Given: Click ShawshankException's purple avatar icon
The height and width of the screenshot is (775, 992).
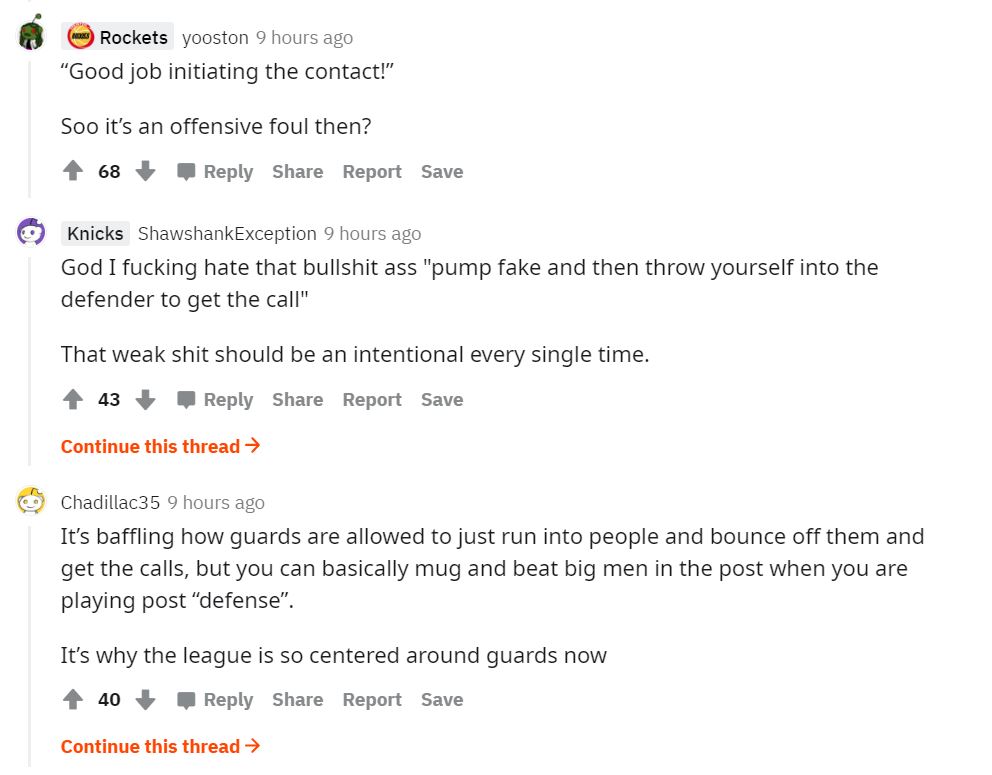Looking at the screenshot, I should pos(31,233).
